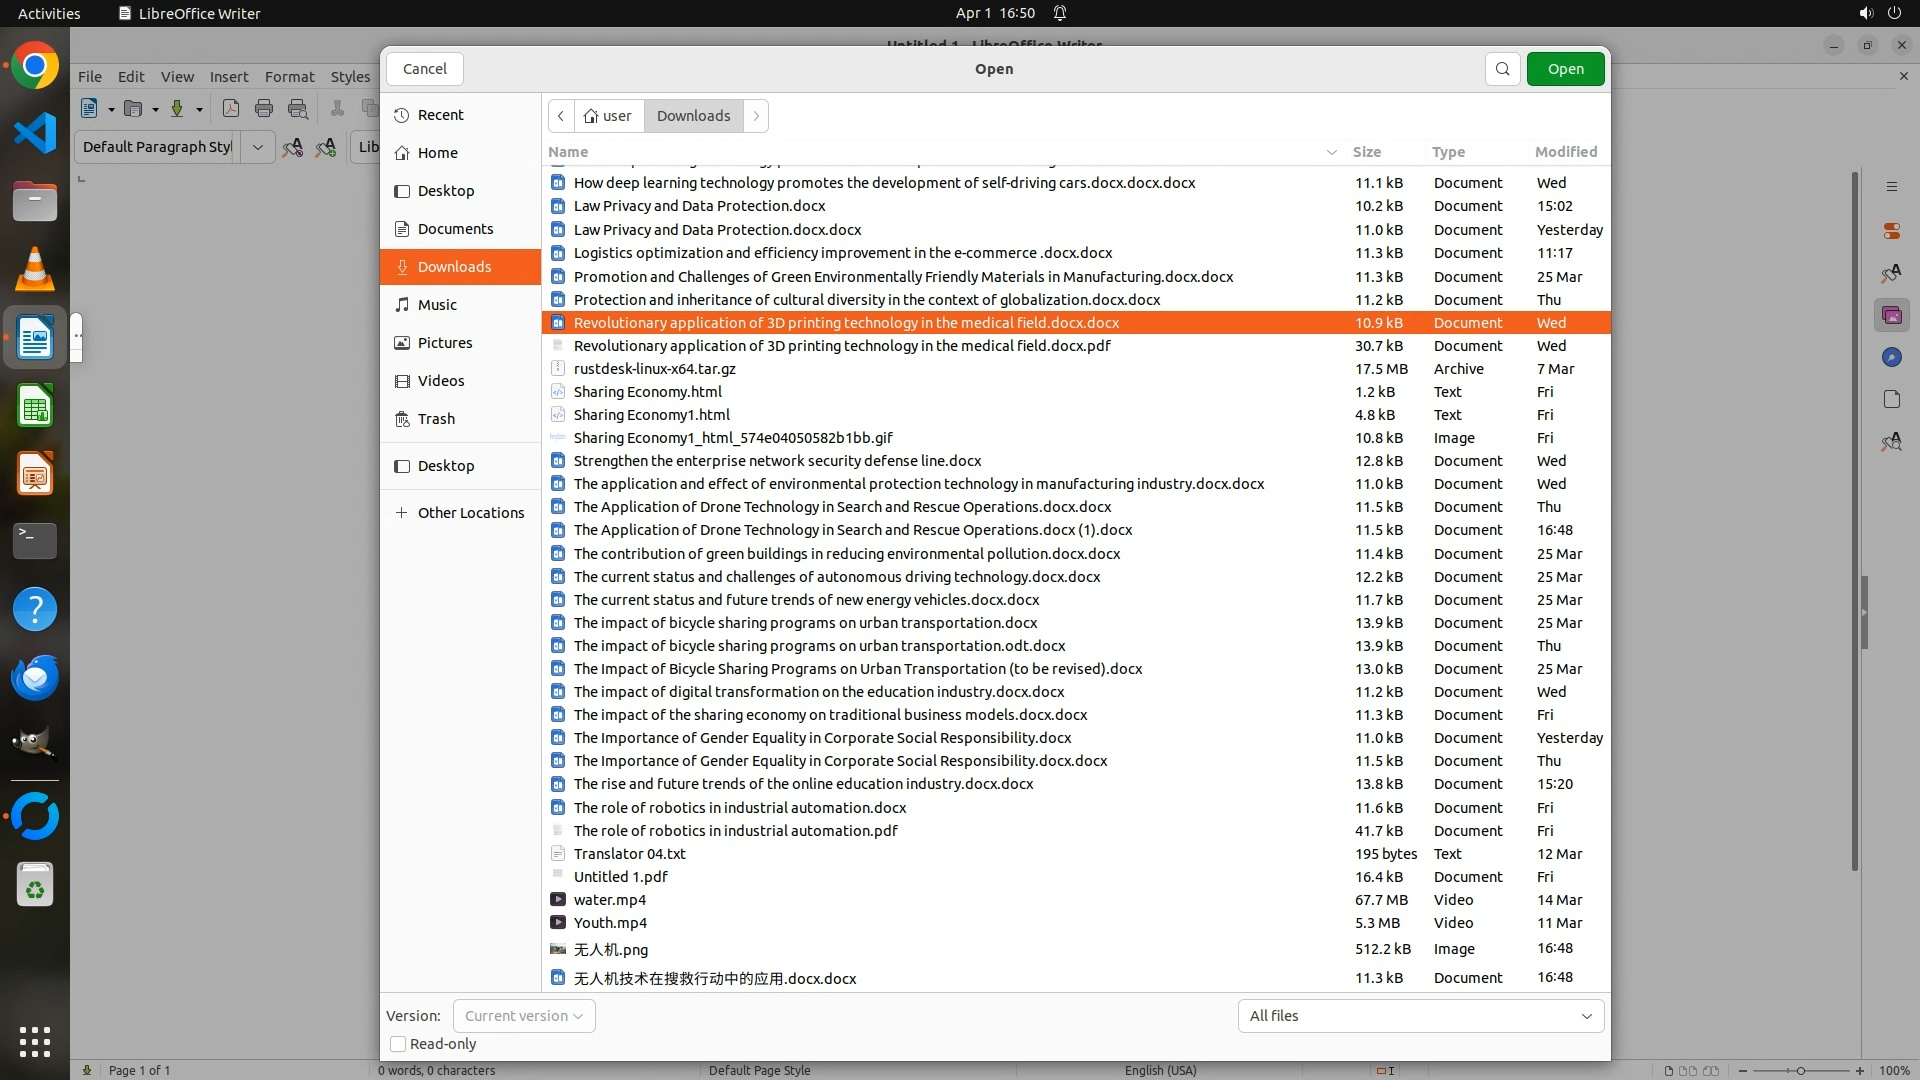Viewport: 1920px width, 1080px height.
Task: Click the green Open button
Action: (x=1565, y=69)
